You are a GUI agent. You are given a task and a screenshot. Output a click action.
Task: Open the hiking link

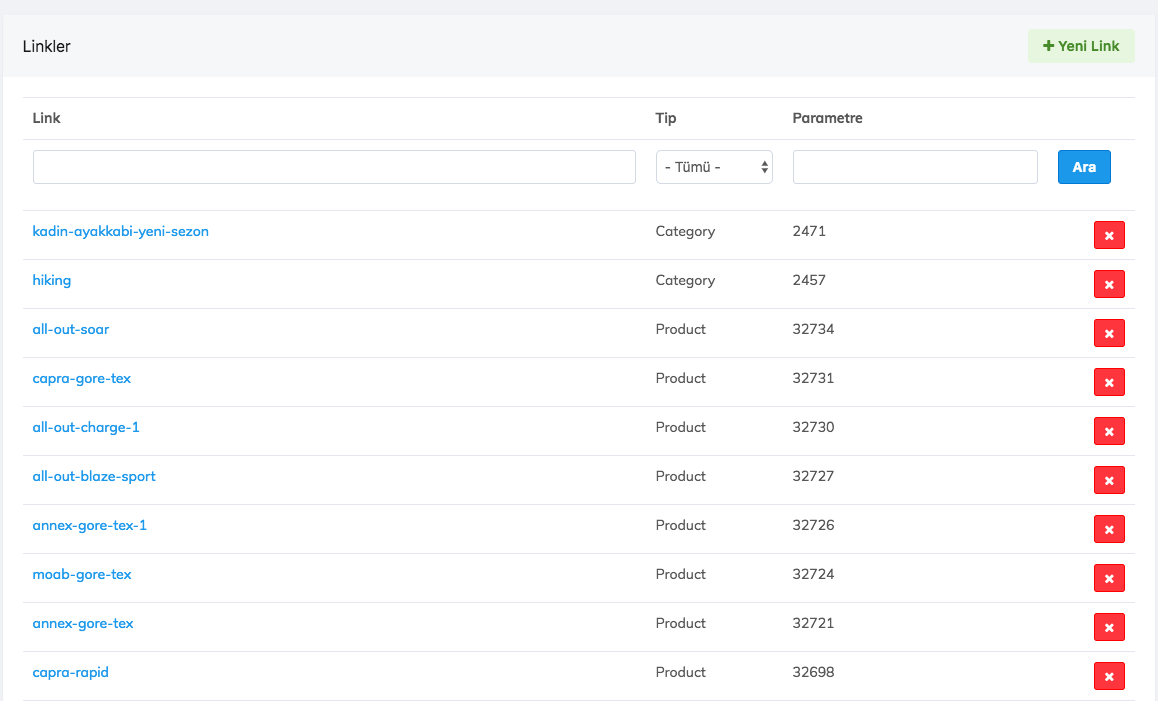pyautogui.click(x=52, y=280)
